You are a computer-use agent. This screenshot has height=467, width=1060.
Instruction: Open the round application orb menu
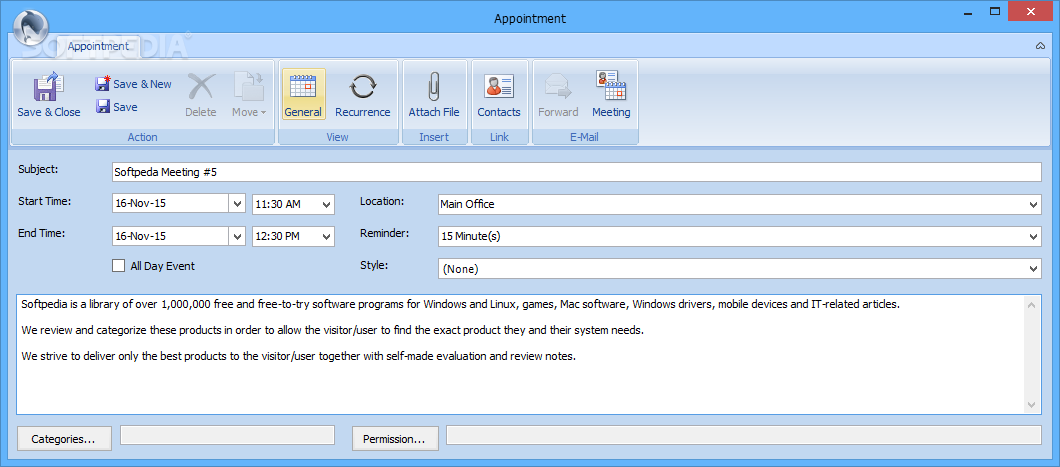point(30,28)
